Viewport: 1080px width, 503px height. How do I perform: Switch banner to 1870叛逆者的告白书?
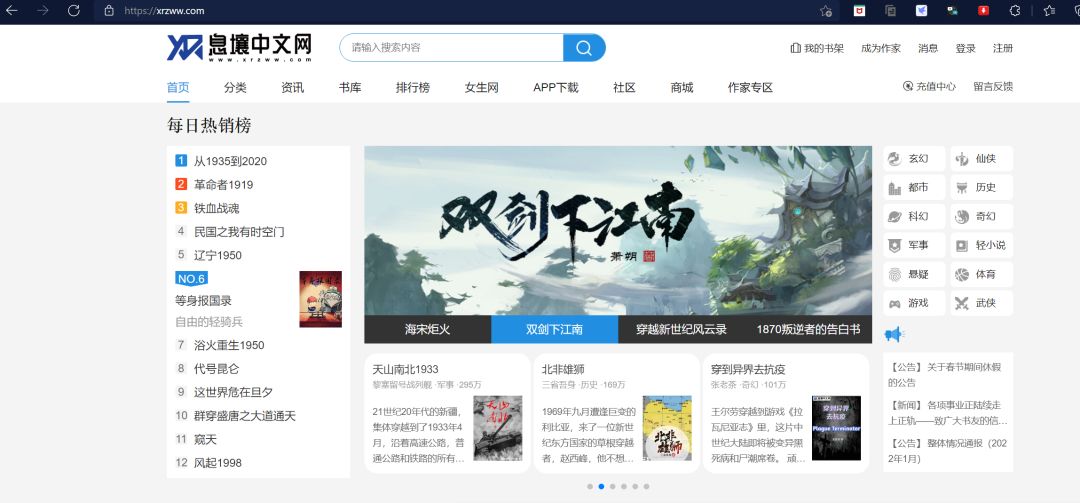pyautogui.click(x=809, y=329)
